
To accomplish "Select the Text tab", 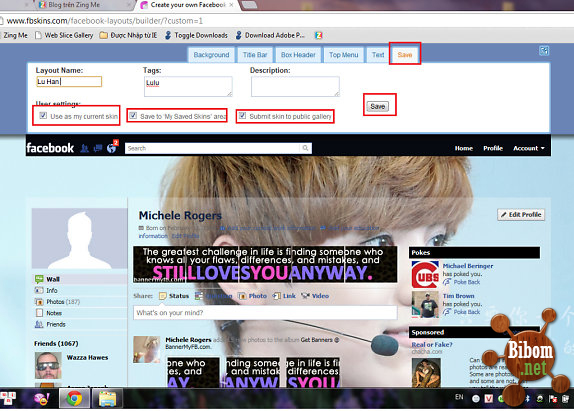I will (x=378, y=55).
